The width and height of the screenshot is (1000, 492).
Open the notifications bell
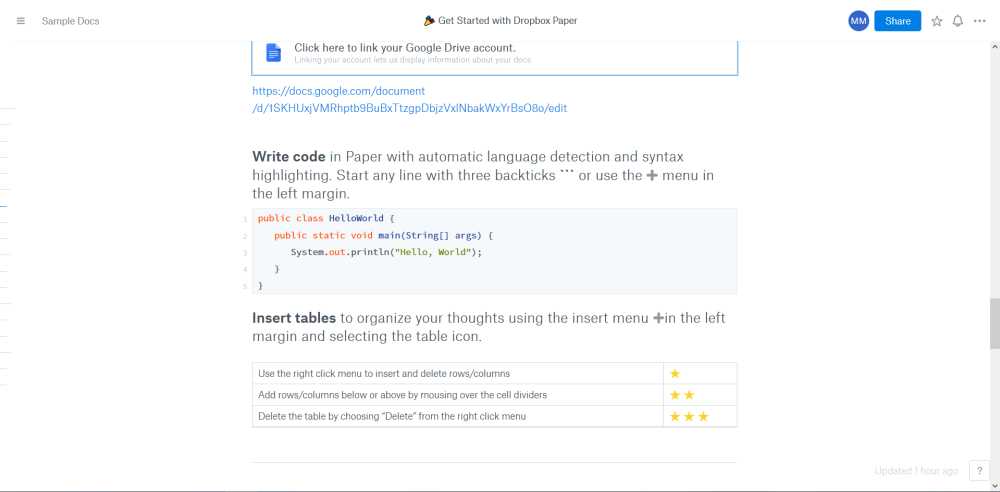coord(957,21)
